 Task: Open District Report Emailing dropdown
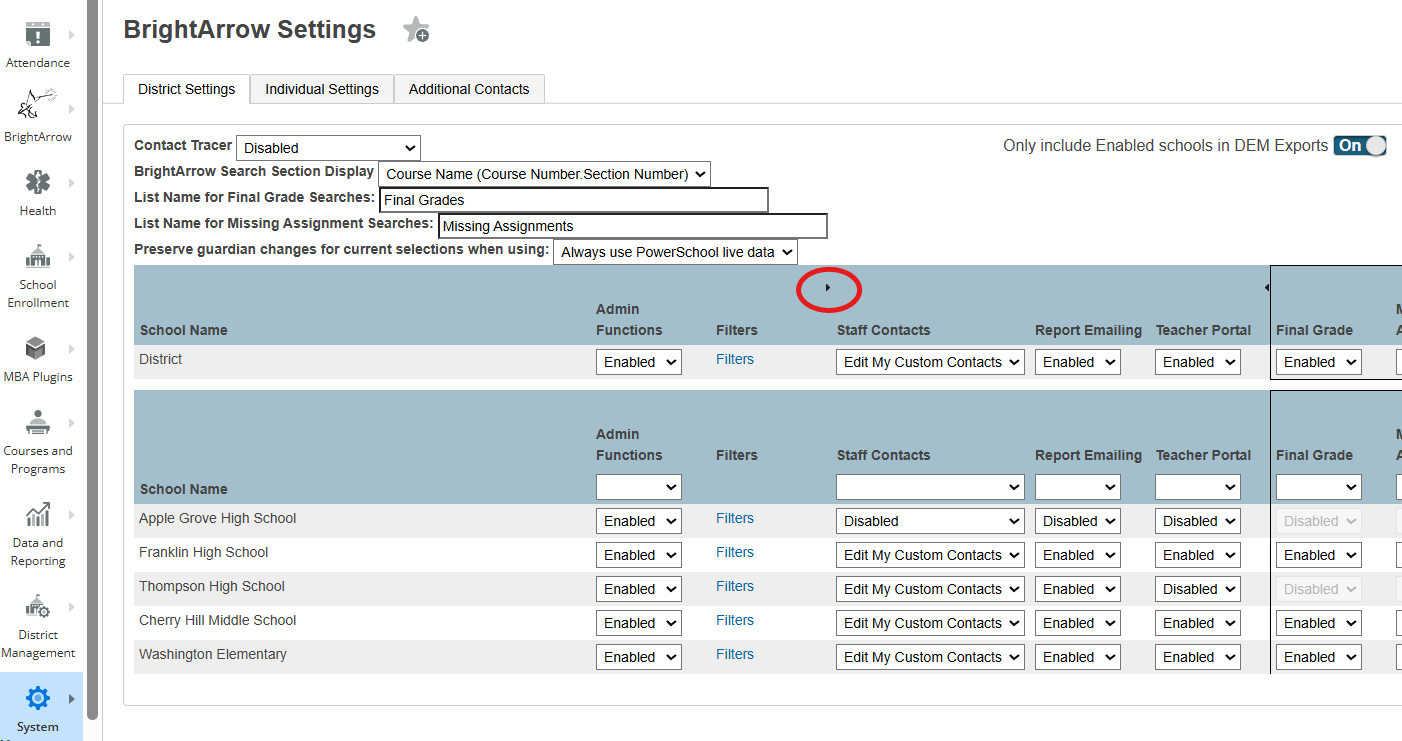tap(1078, 362)
